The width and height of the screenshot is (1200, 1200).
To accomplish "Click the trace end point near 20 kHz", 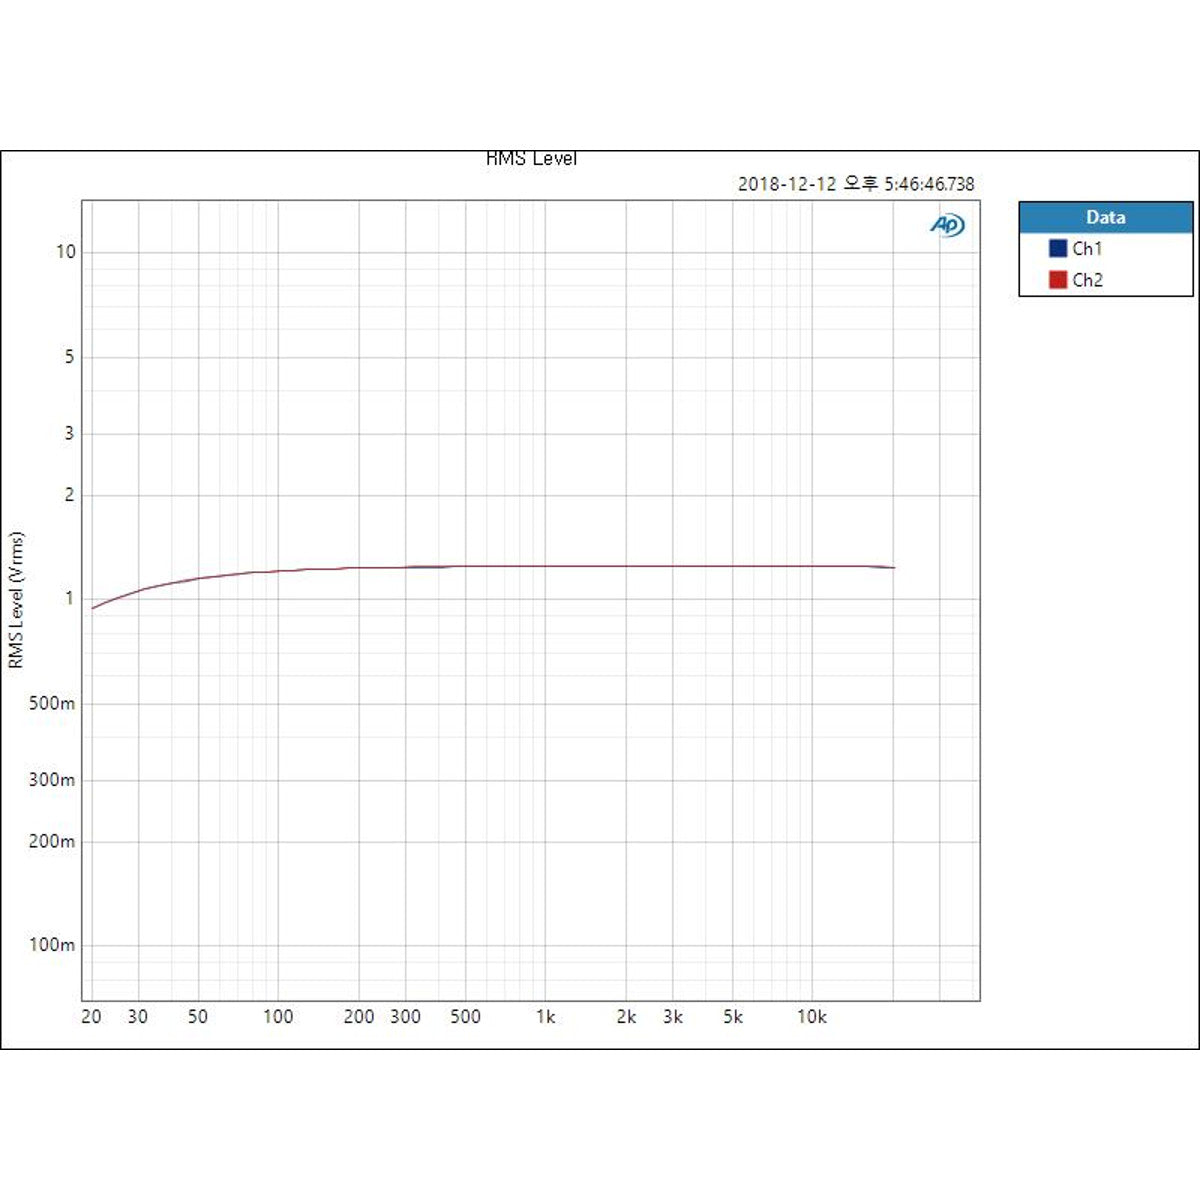I will [894, 568].
